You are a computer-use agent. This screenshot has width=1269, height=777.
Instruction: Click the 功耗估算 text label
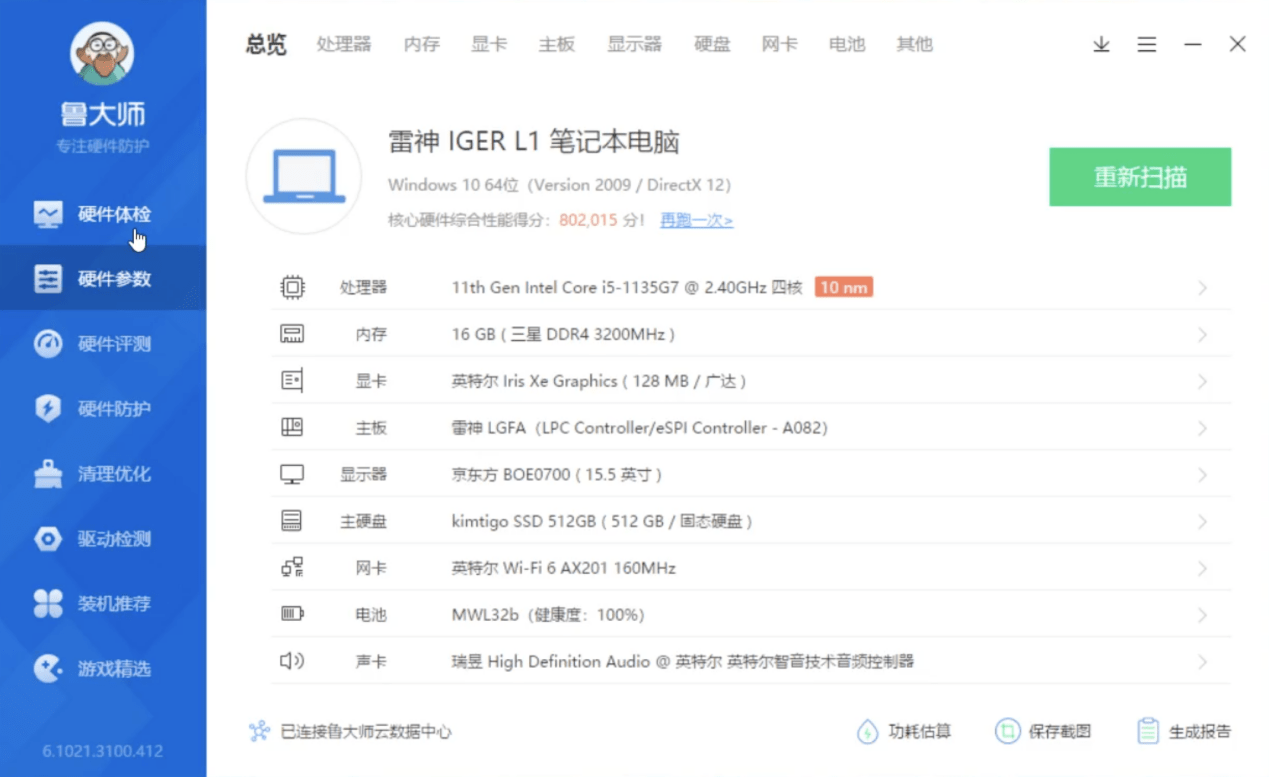920,732
